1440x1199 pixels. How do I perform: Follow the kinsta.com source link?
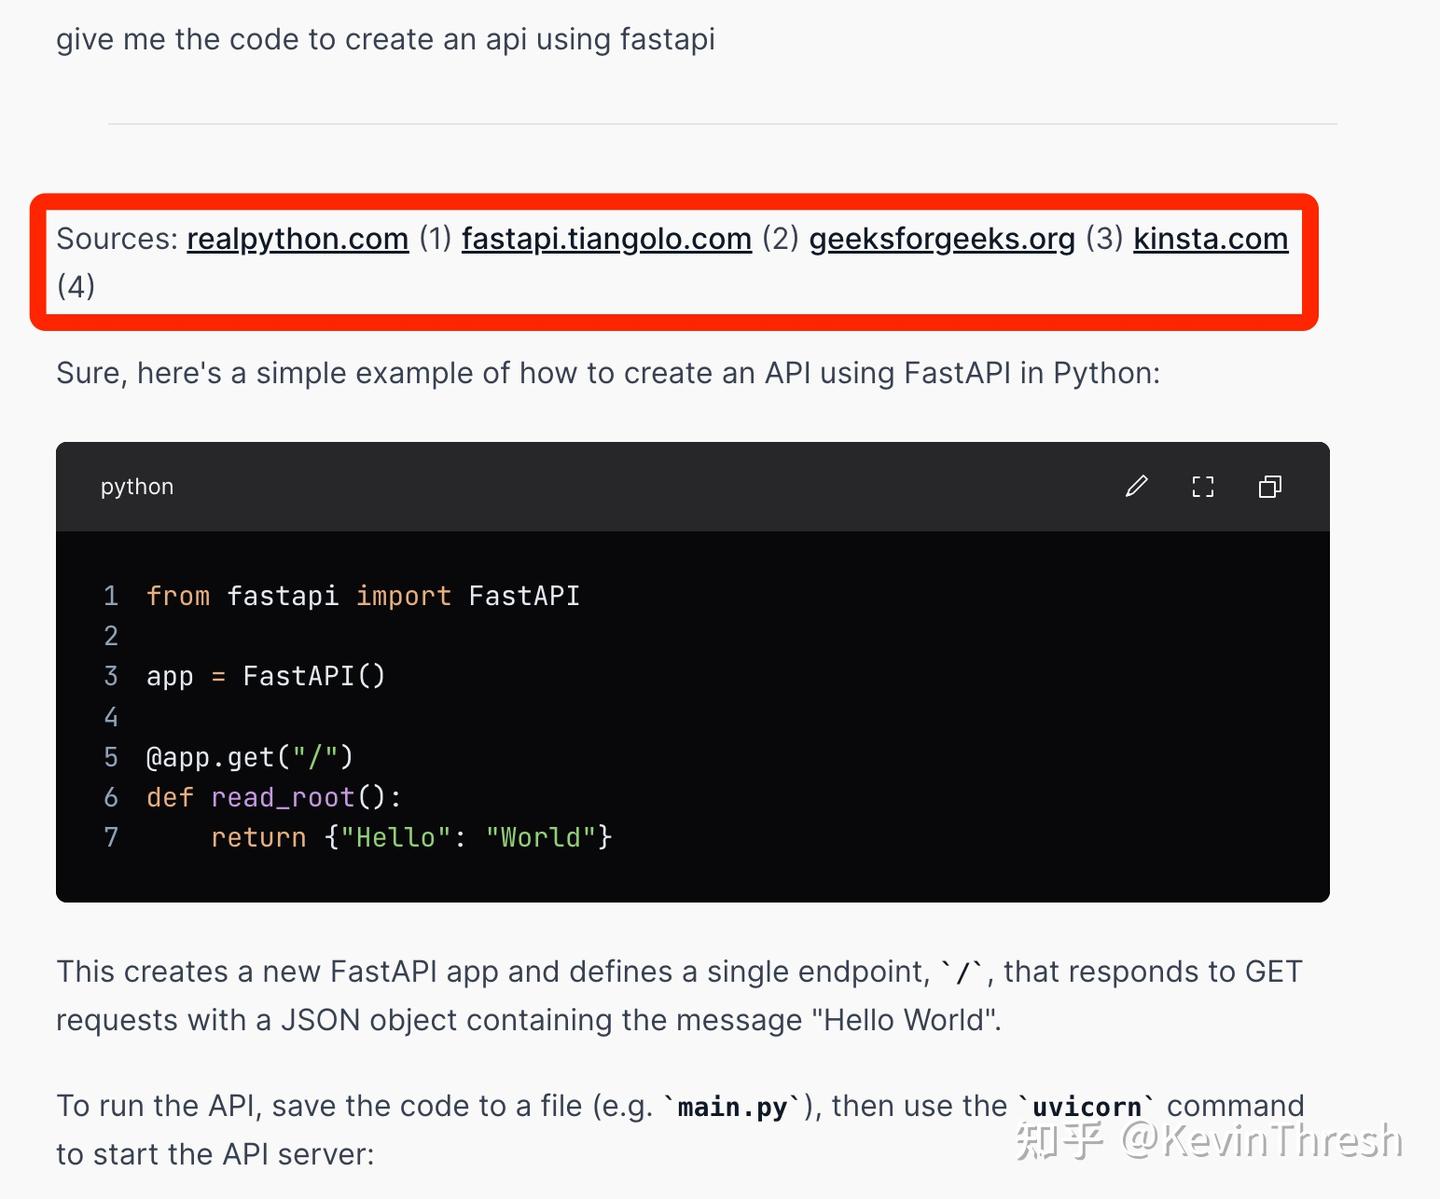1210,239
